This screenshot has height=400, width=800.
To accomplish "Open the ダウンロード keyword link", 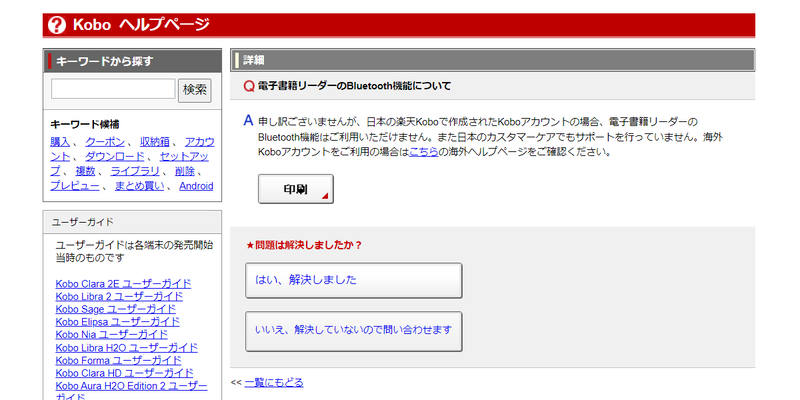I will pos(115,157).
